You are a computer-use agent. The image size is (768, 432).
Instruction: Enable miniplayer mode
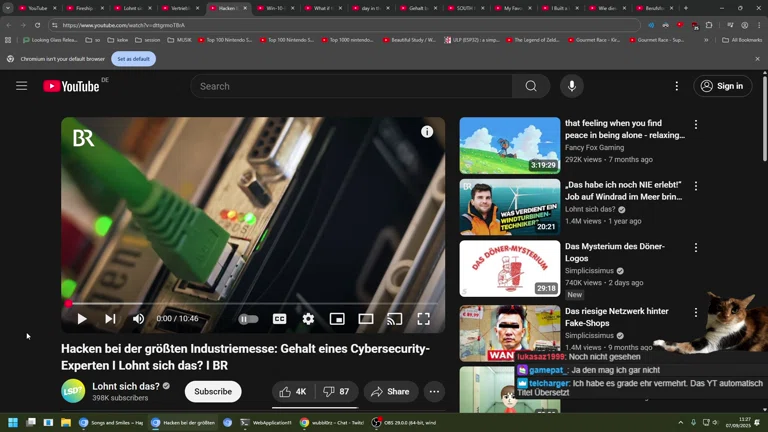tap(337, 319)
